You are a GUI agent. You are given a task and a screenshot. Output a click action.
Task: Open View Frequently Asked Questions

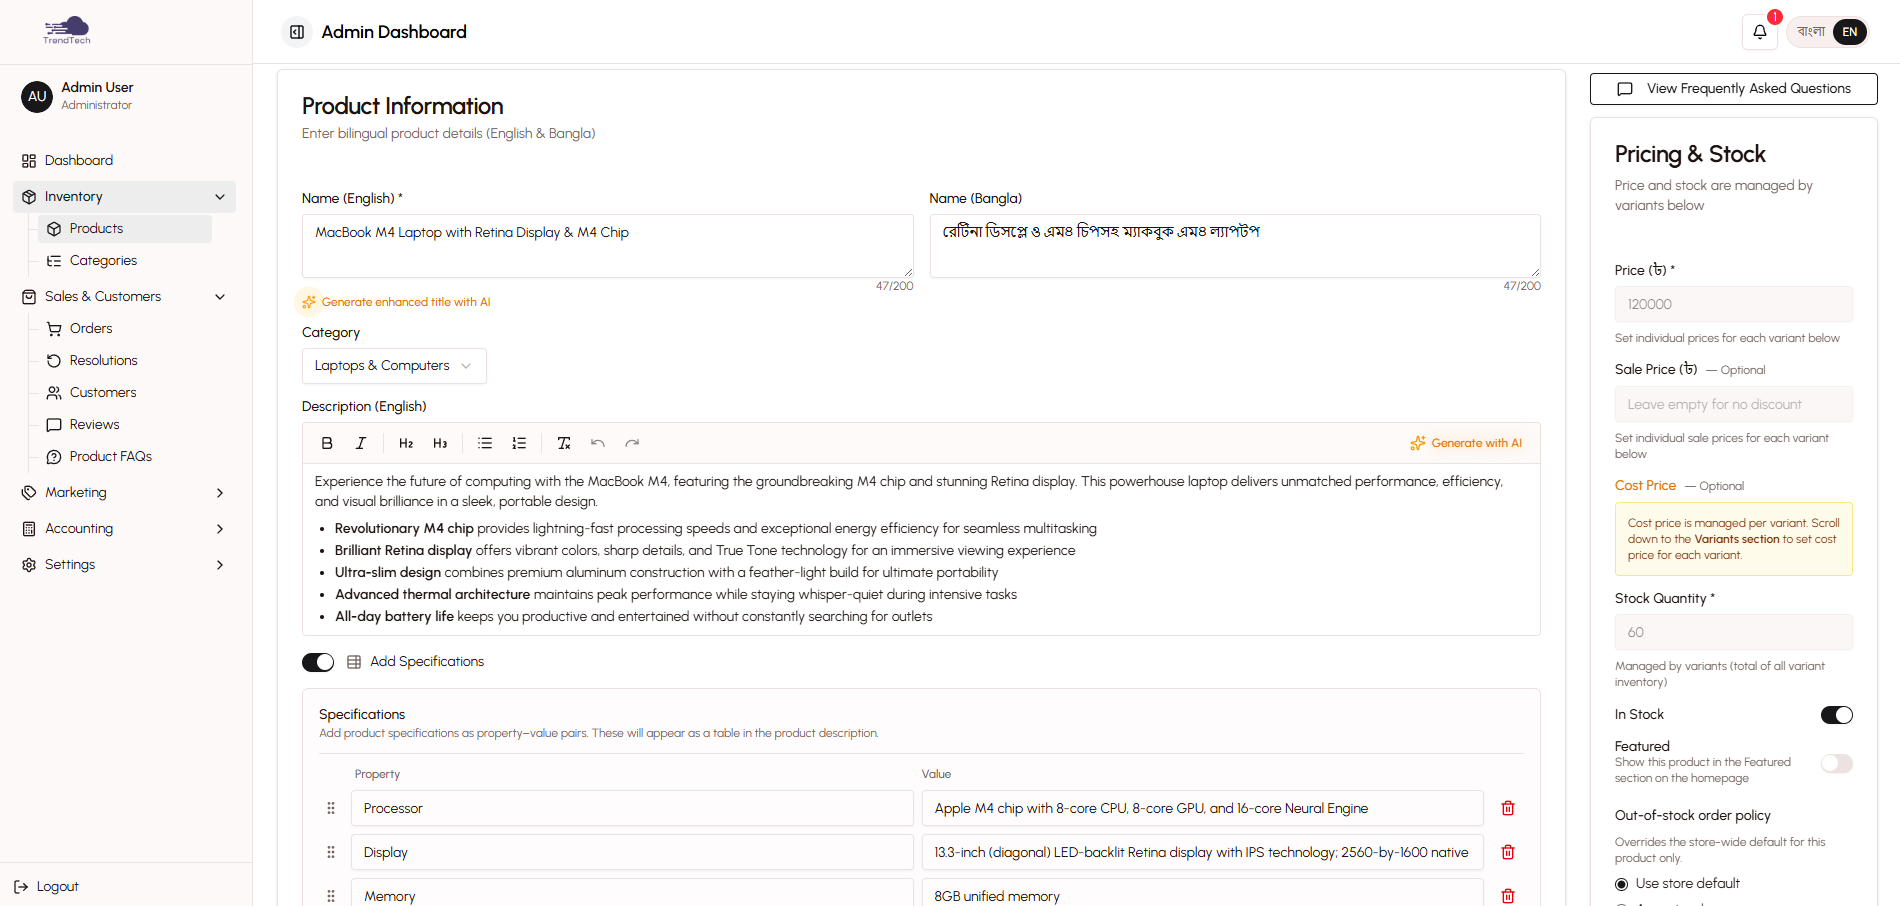pos(1733,88)
